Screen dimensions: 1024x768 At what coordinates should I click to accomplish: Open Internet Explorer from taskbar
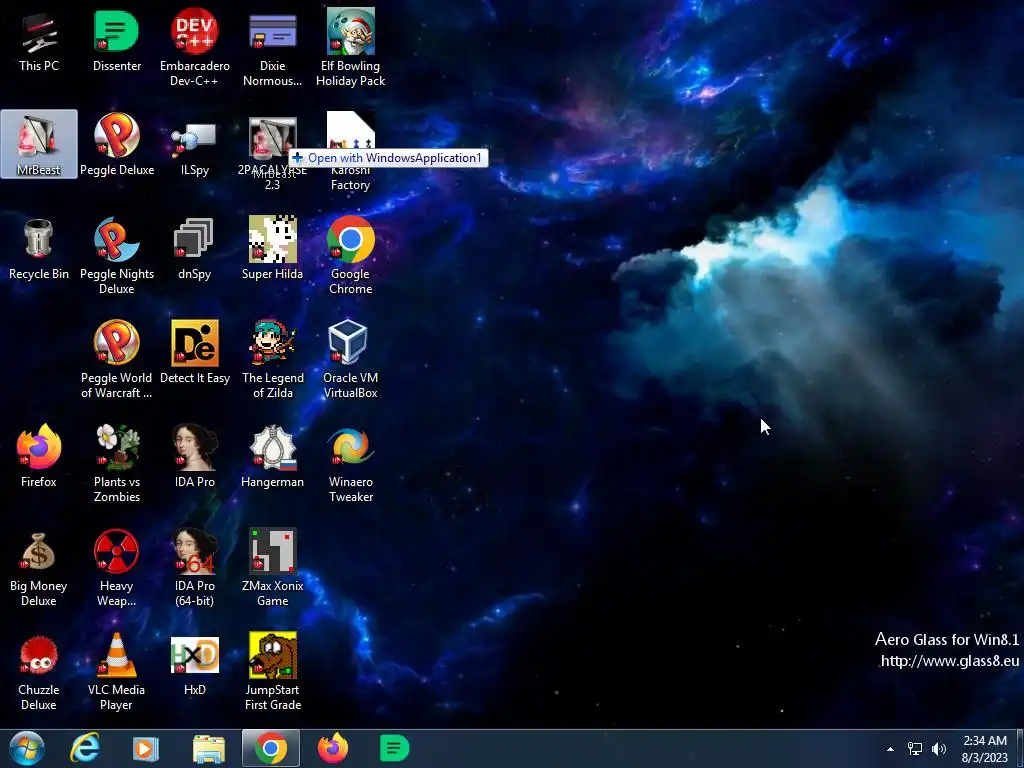coord(85,748)
